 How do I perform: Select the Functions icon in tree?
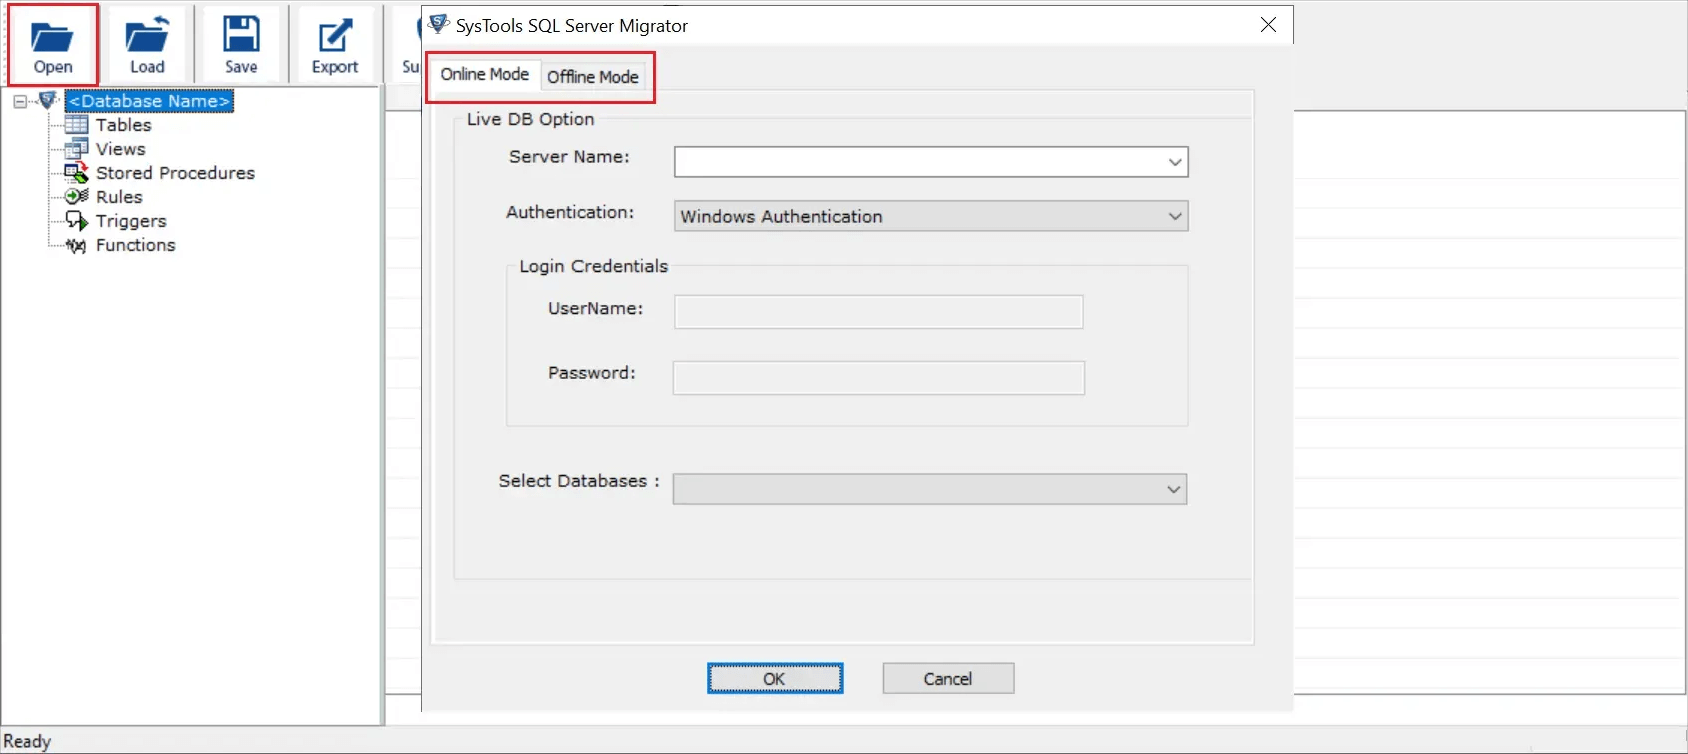pos(76,245)
